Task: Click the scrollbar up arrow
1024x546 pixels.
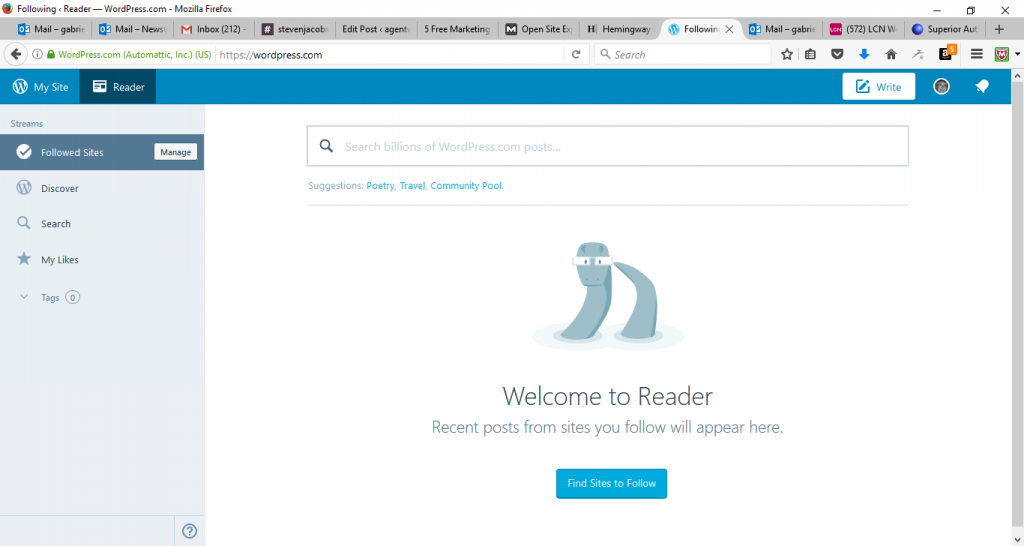Action: click(1017, 75)
